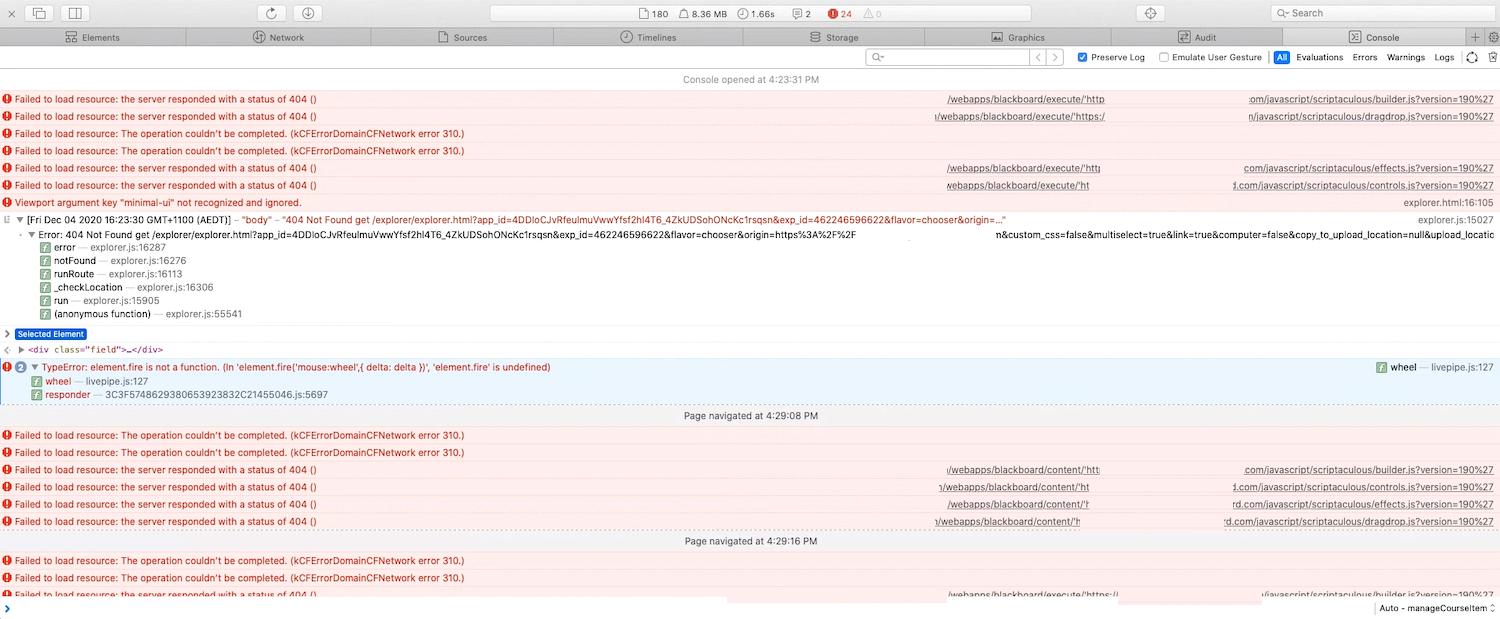The image size is (1500, 619).
Task: Open inspector Settings gear tab
Action: click(1493, 37)
